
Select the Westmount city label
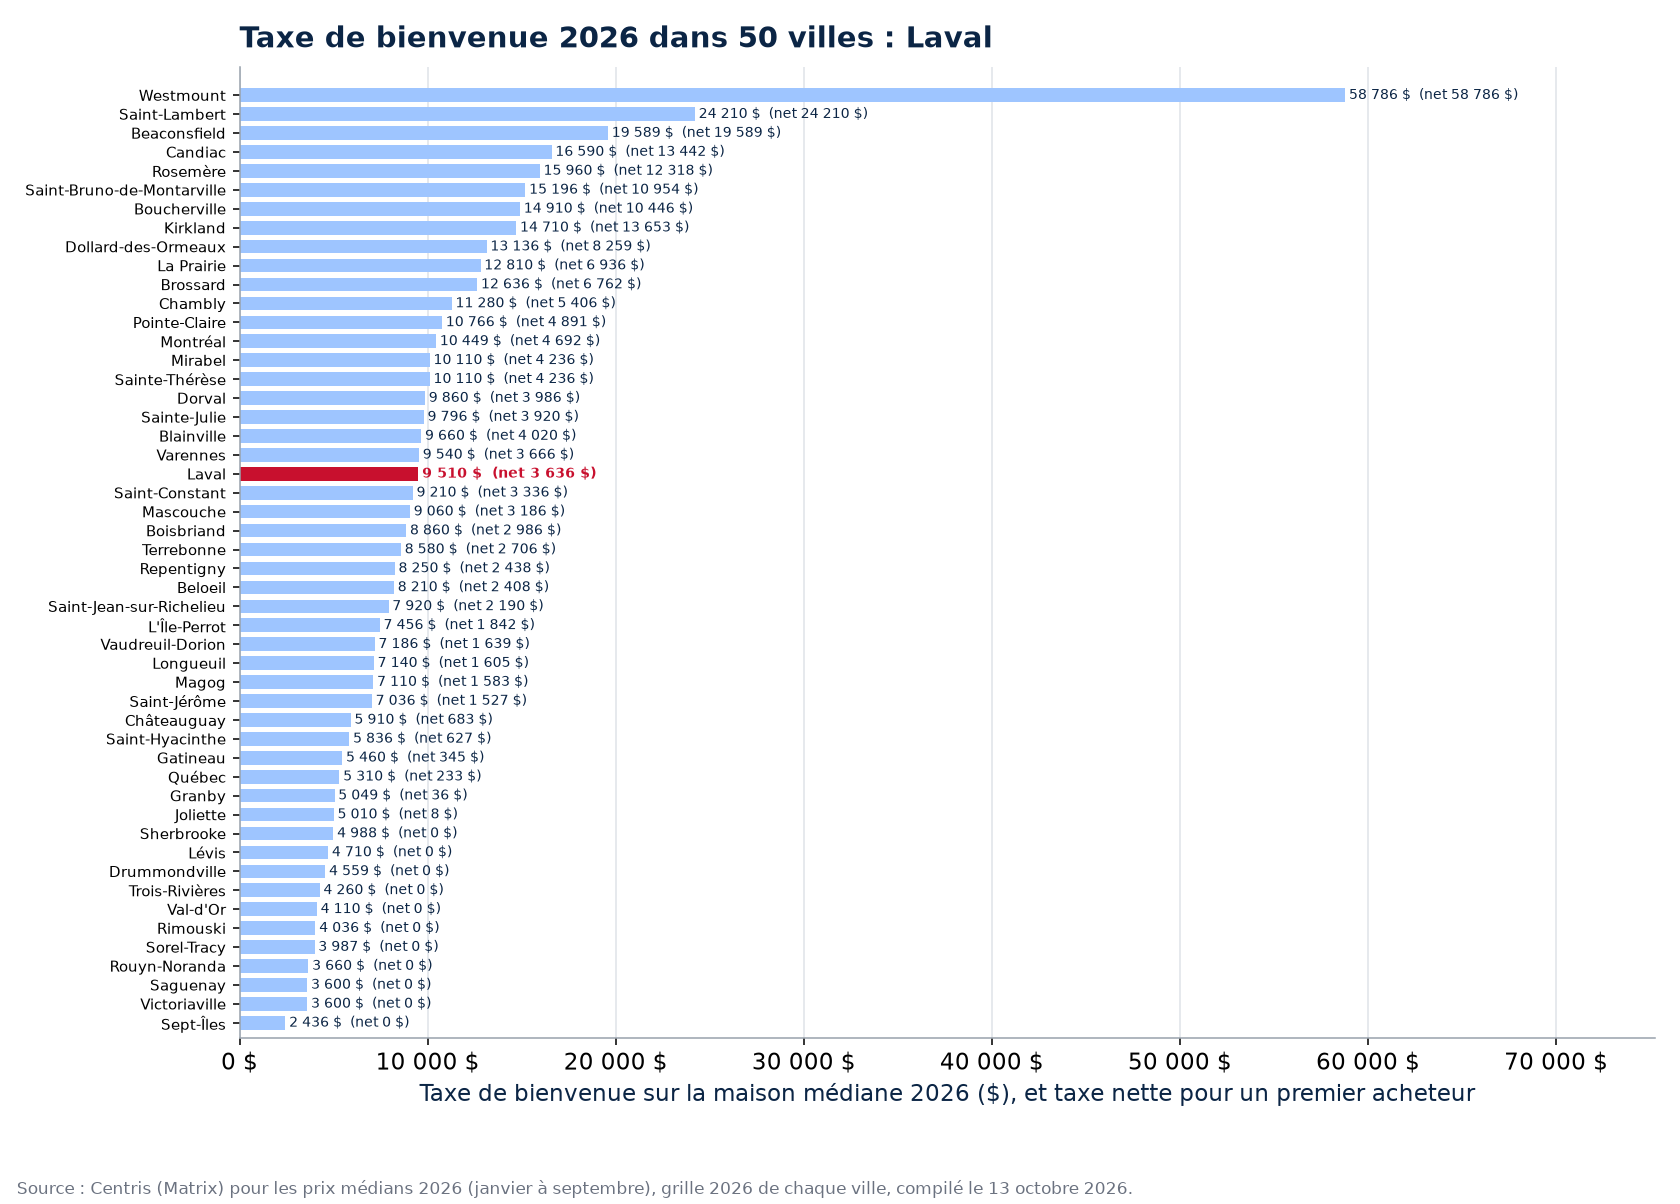tap(182, 96)
